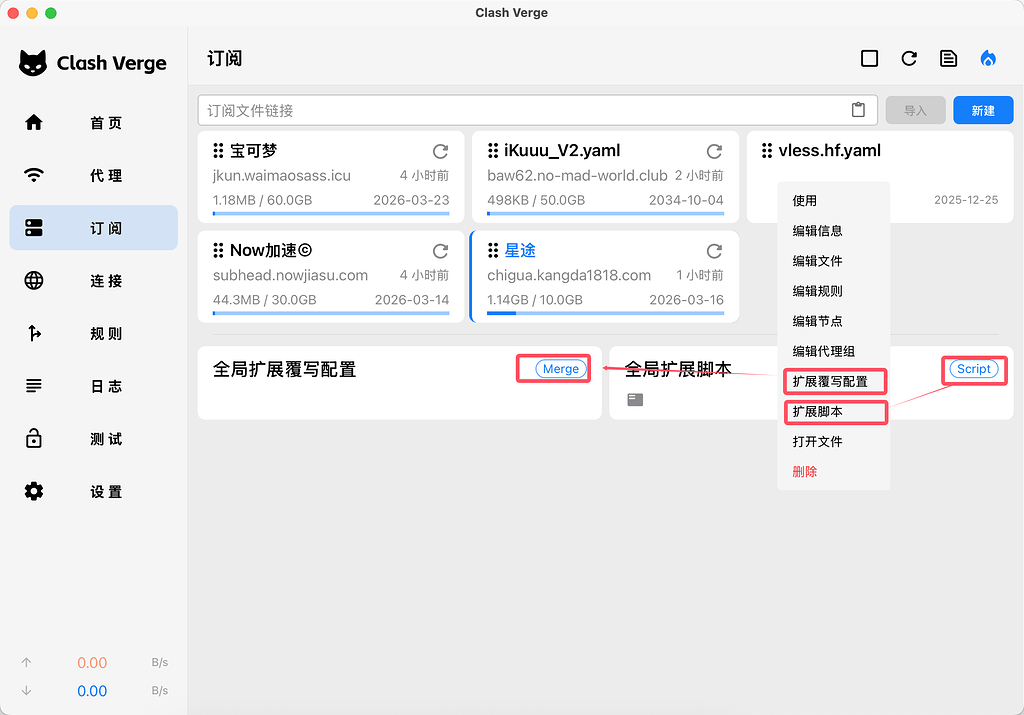Click chigua.kangda1818.com URL text
This screenshot has width=1024, height=715.
(x=569, y=276)
